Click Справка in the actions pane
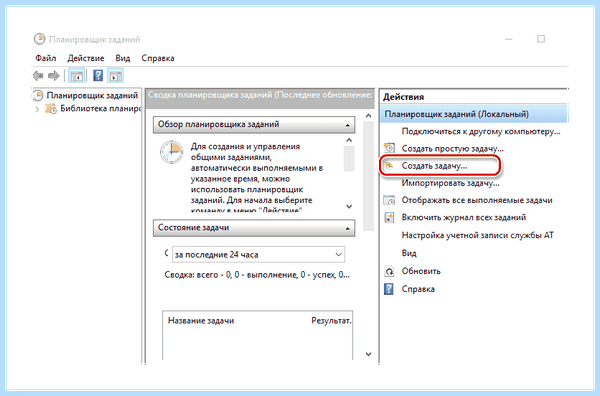 click(418, 289)
